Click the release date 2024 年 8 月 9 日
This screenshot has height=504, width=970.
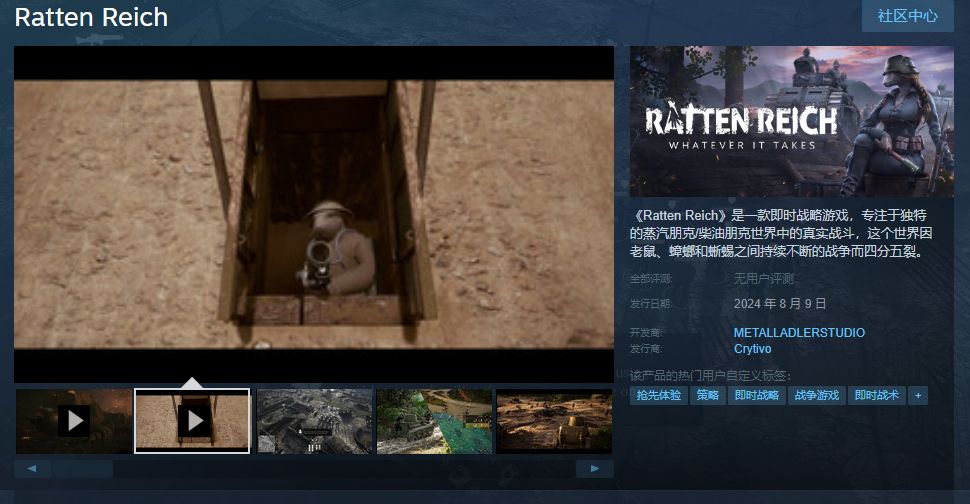780,304
